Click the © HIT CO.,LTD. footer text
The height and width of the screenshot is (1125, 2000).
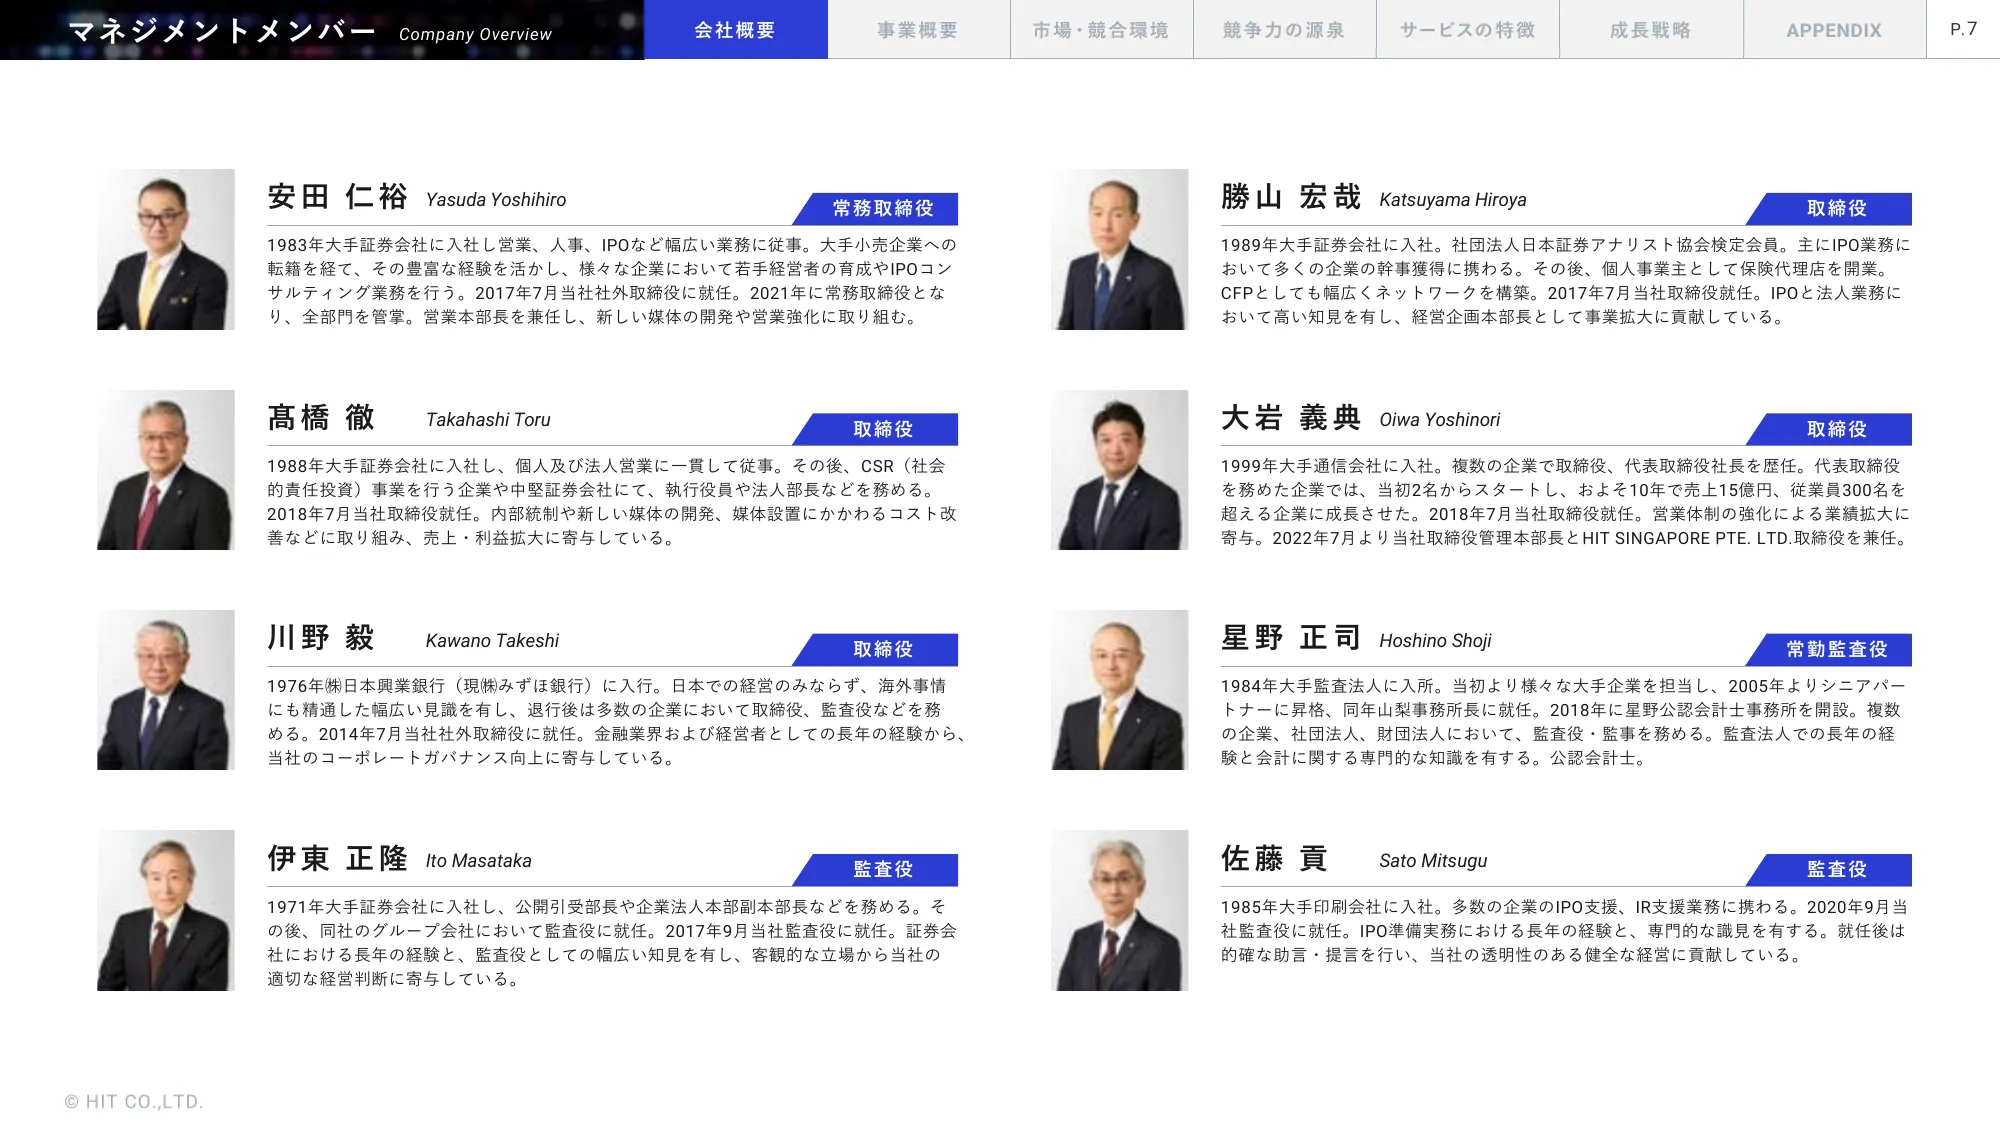point(133,1101)
